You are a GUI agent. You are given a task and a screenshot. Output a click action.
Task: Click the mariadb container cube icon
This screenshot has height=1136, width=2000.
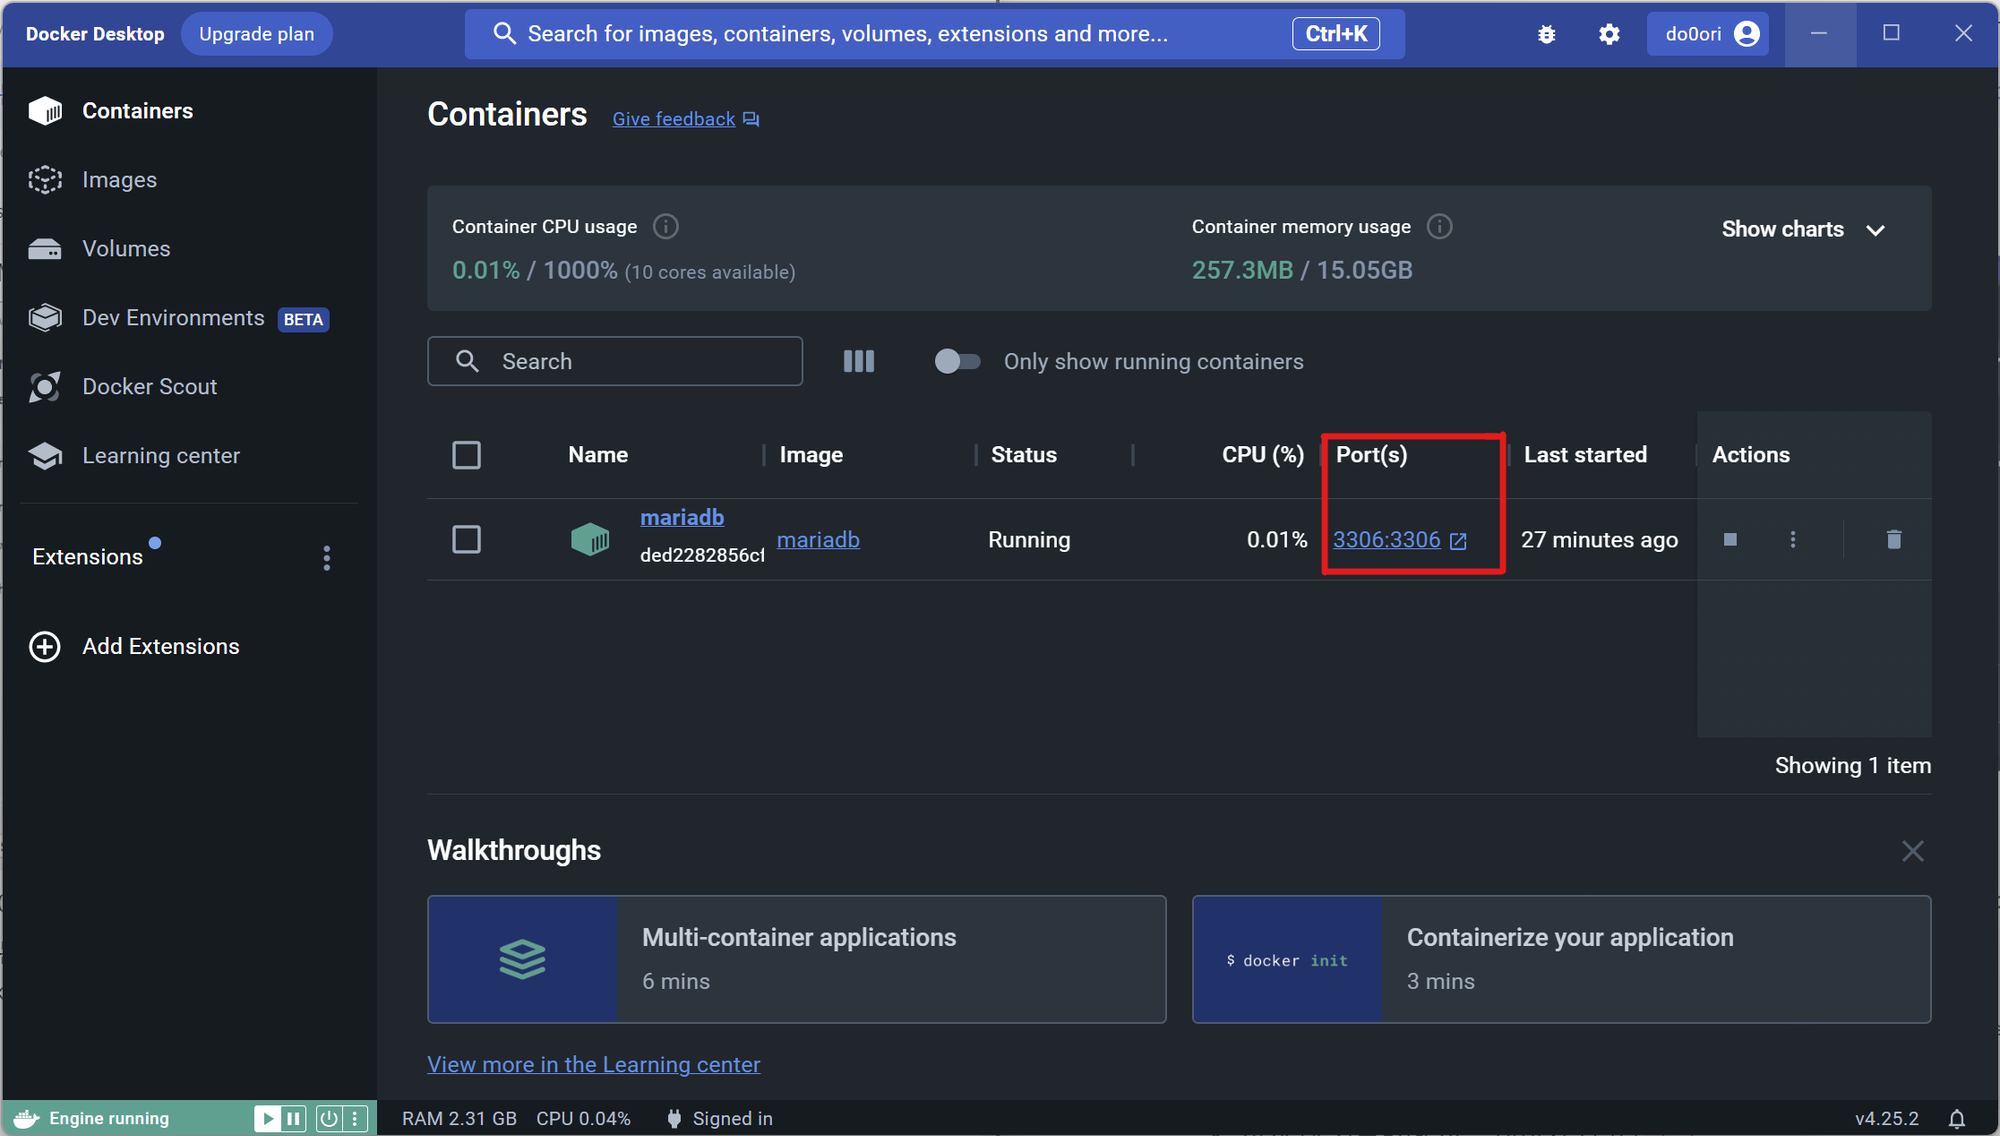click(590, 539)
